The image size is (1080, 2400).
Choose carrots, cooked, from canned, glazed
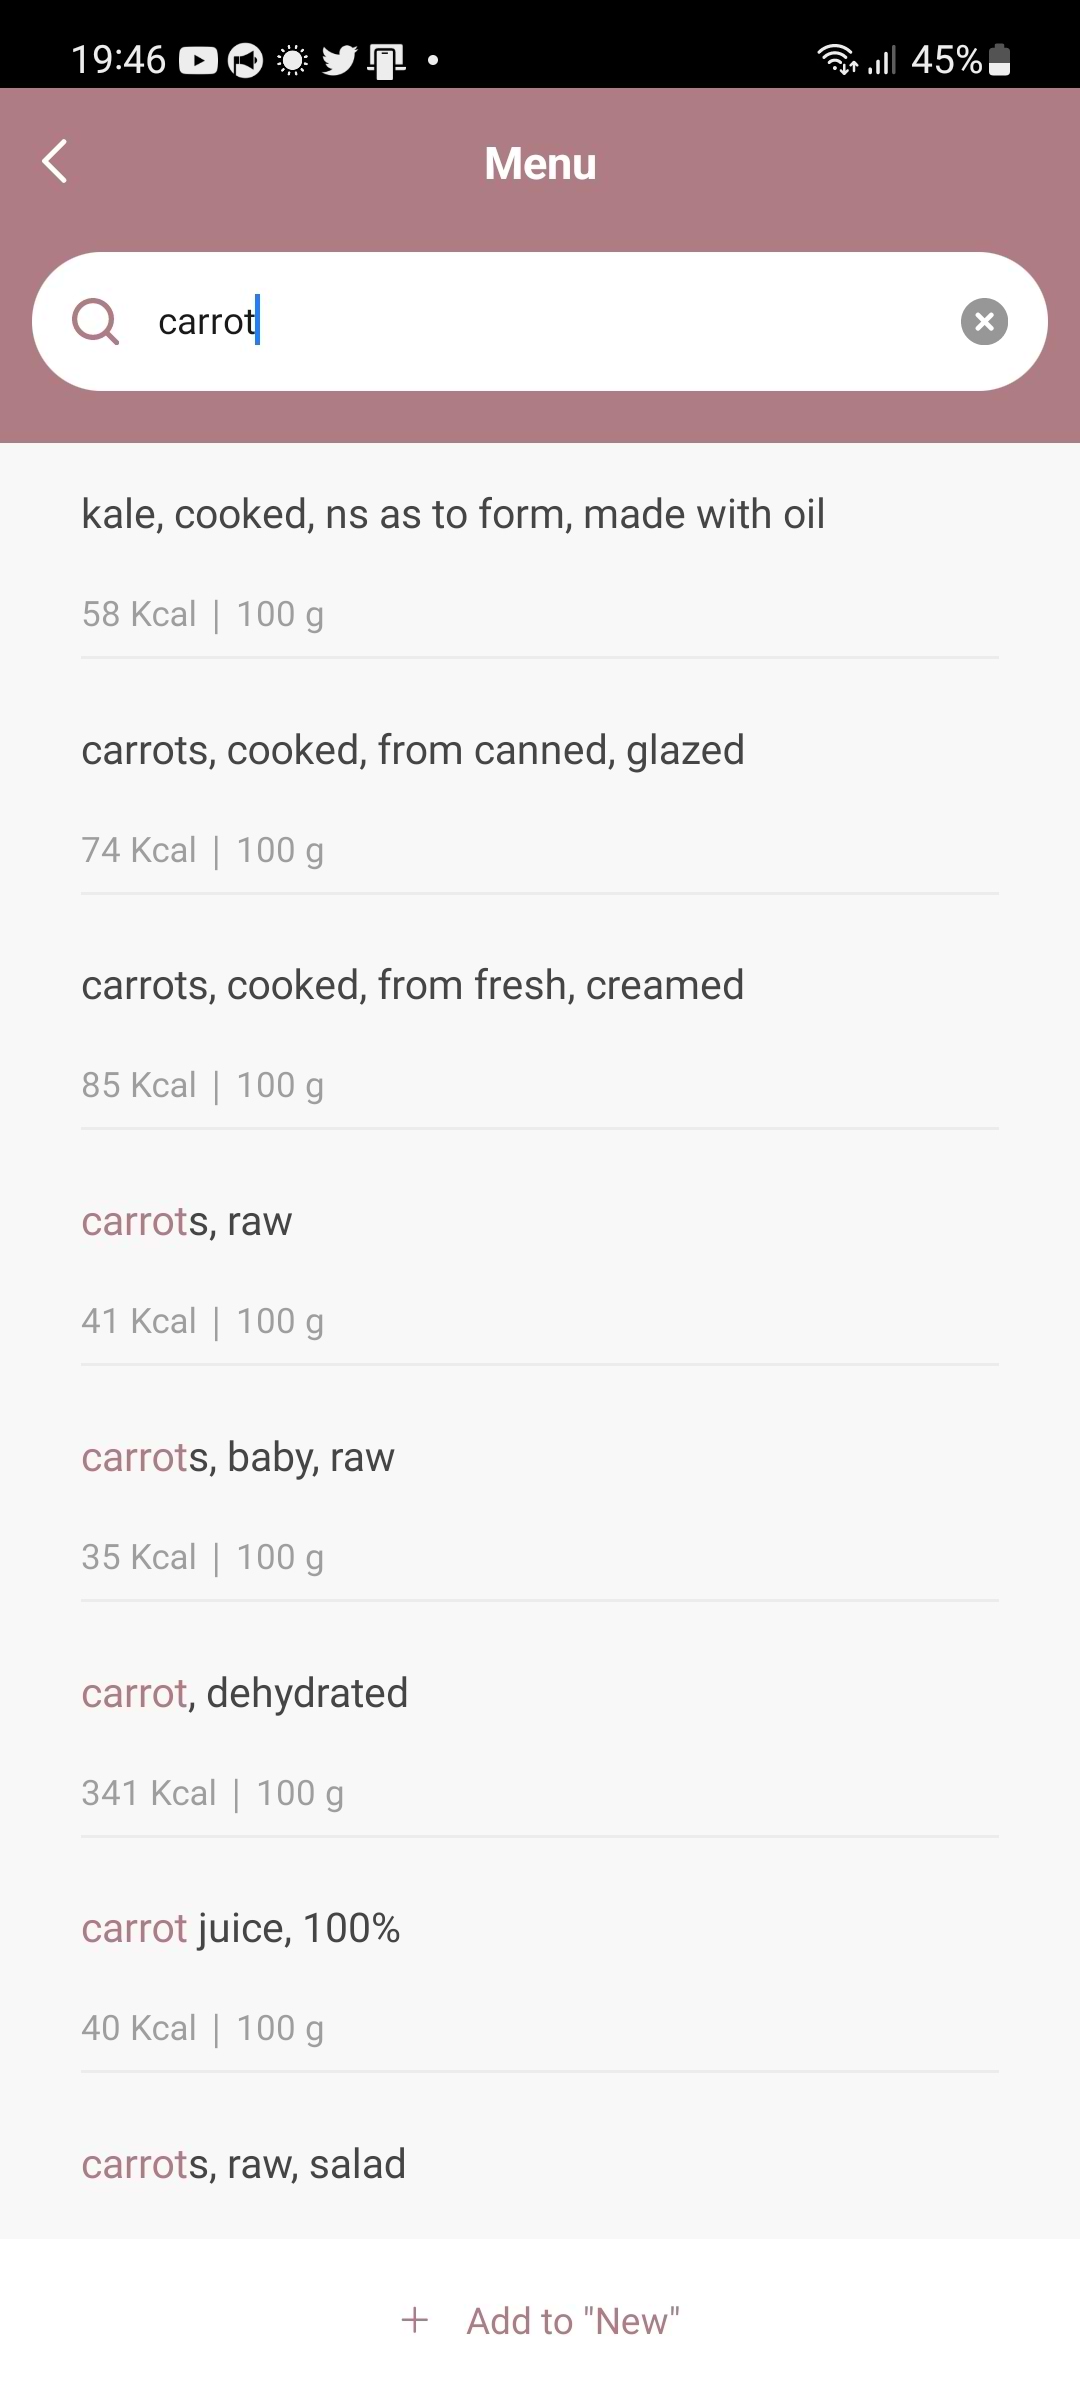pyautogui.click(x=413, y=751)
